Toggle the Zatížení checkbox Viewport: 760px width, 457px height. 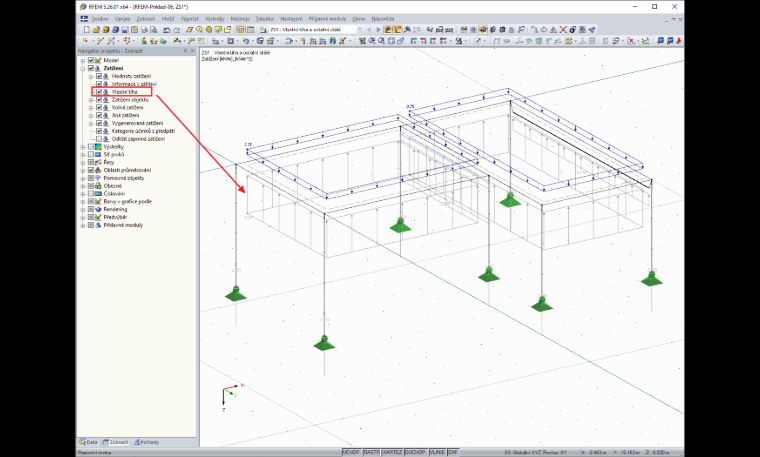coord(91,68)
